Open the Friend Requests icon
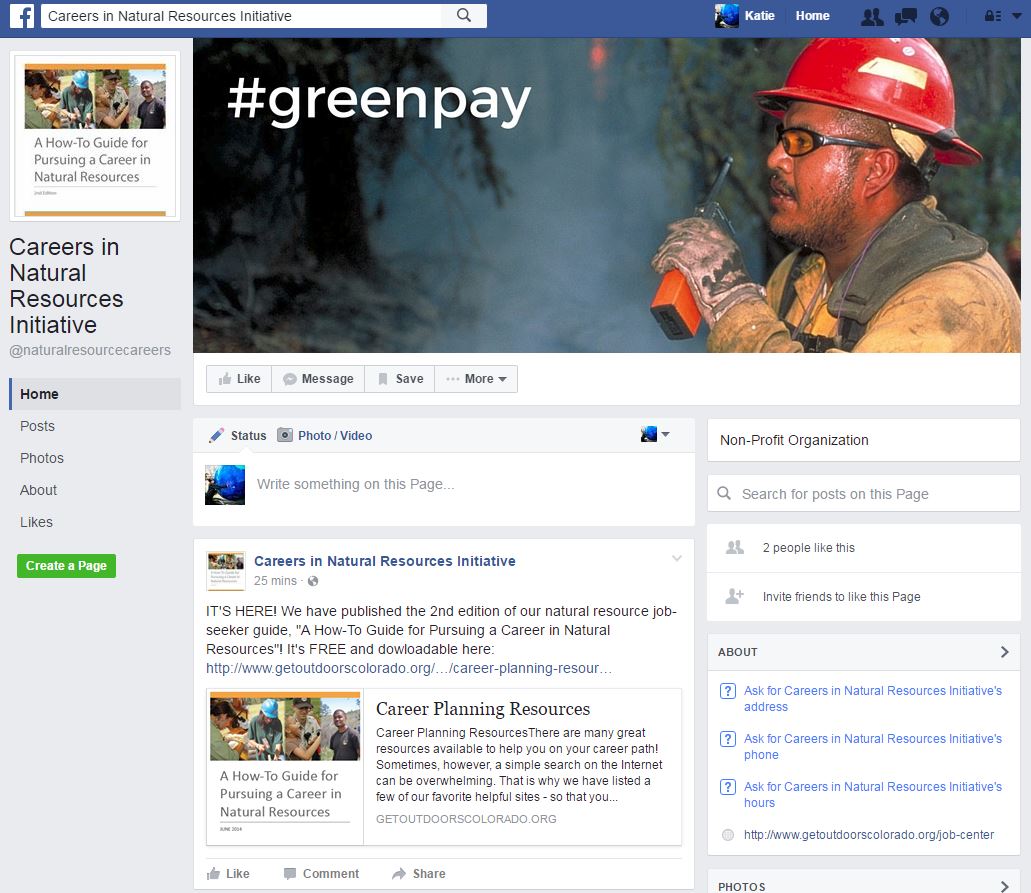 pyautogui.click(x=872, y=15)
